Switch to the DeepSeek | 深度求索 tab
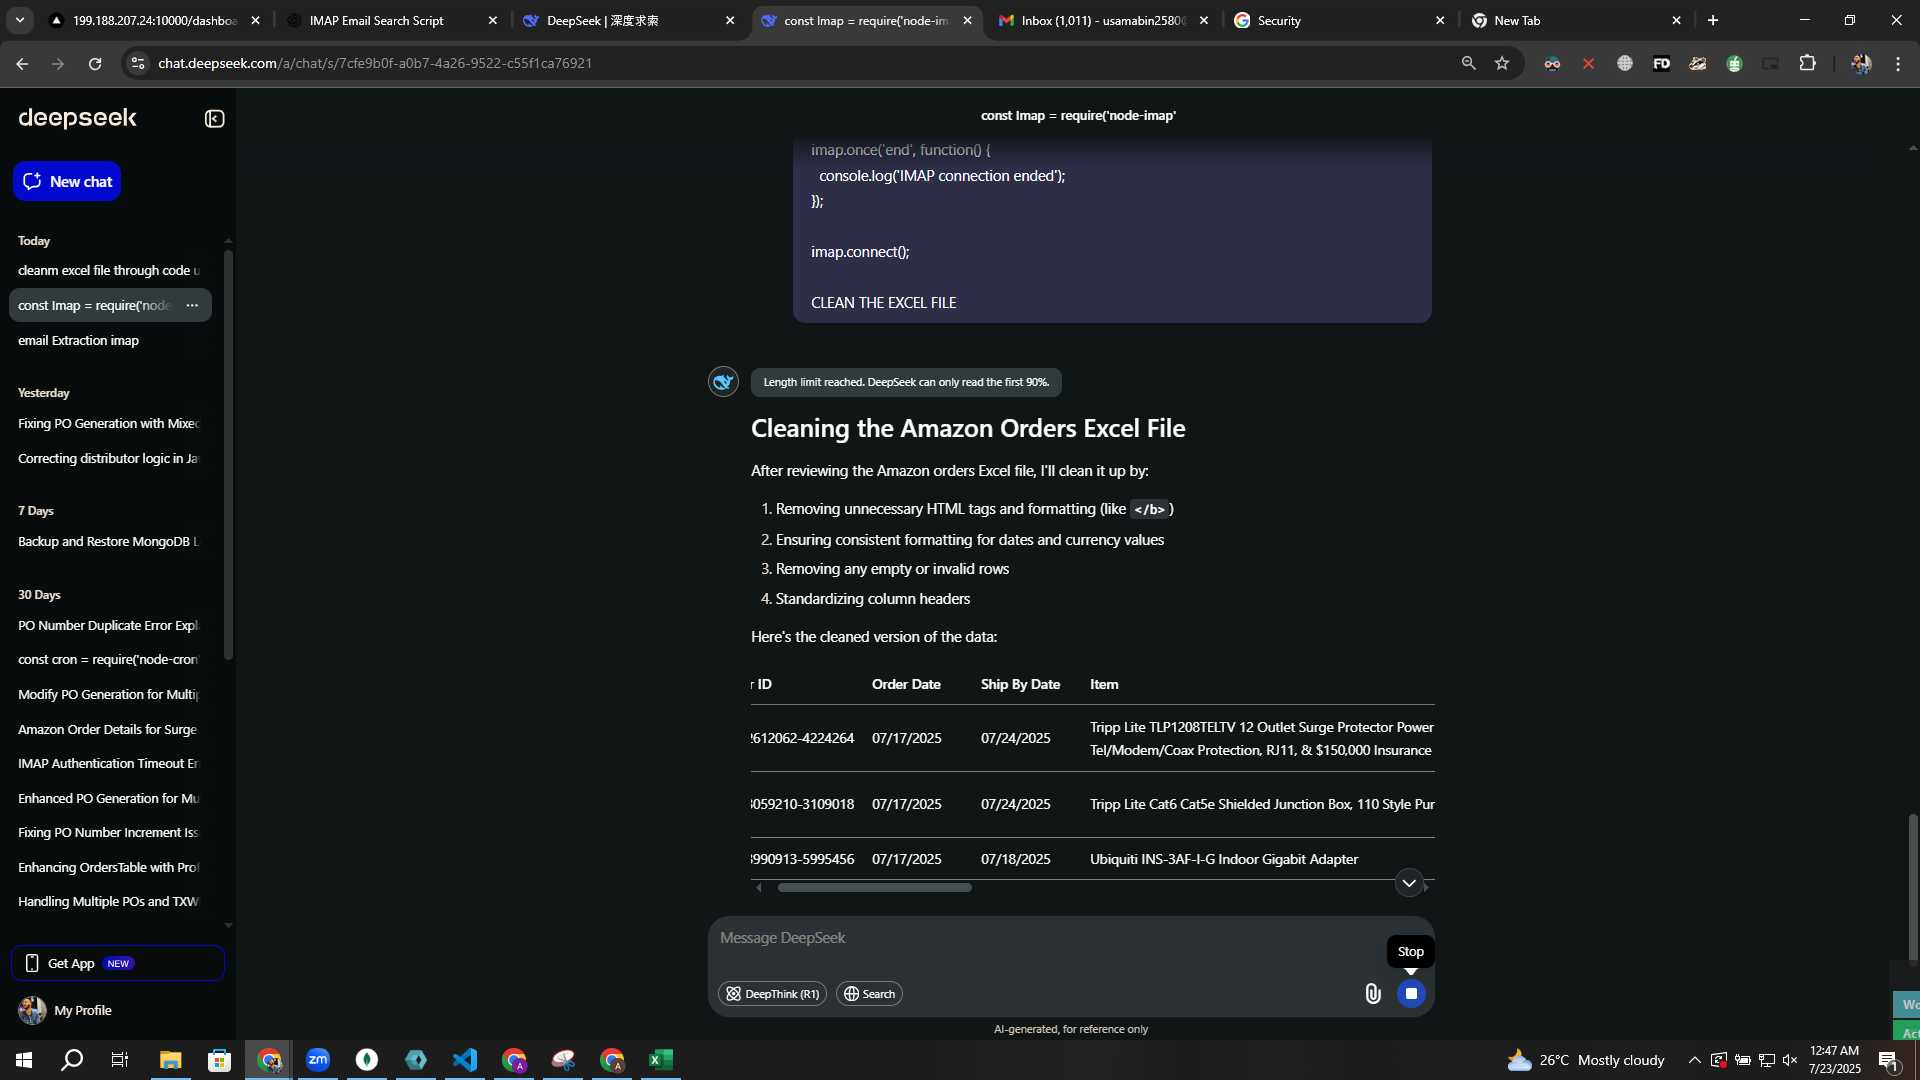Screen dimensions: 1920x1080 [x=629, y=20]
